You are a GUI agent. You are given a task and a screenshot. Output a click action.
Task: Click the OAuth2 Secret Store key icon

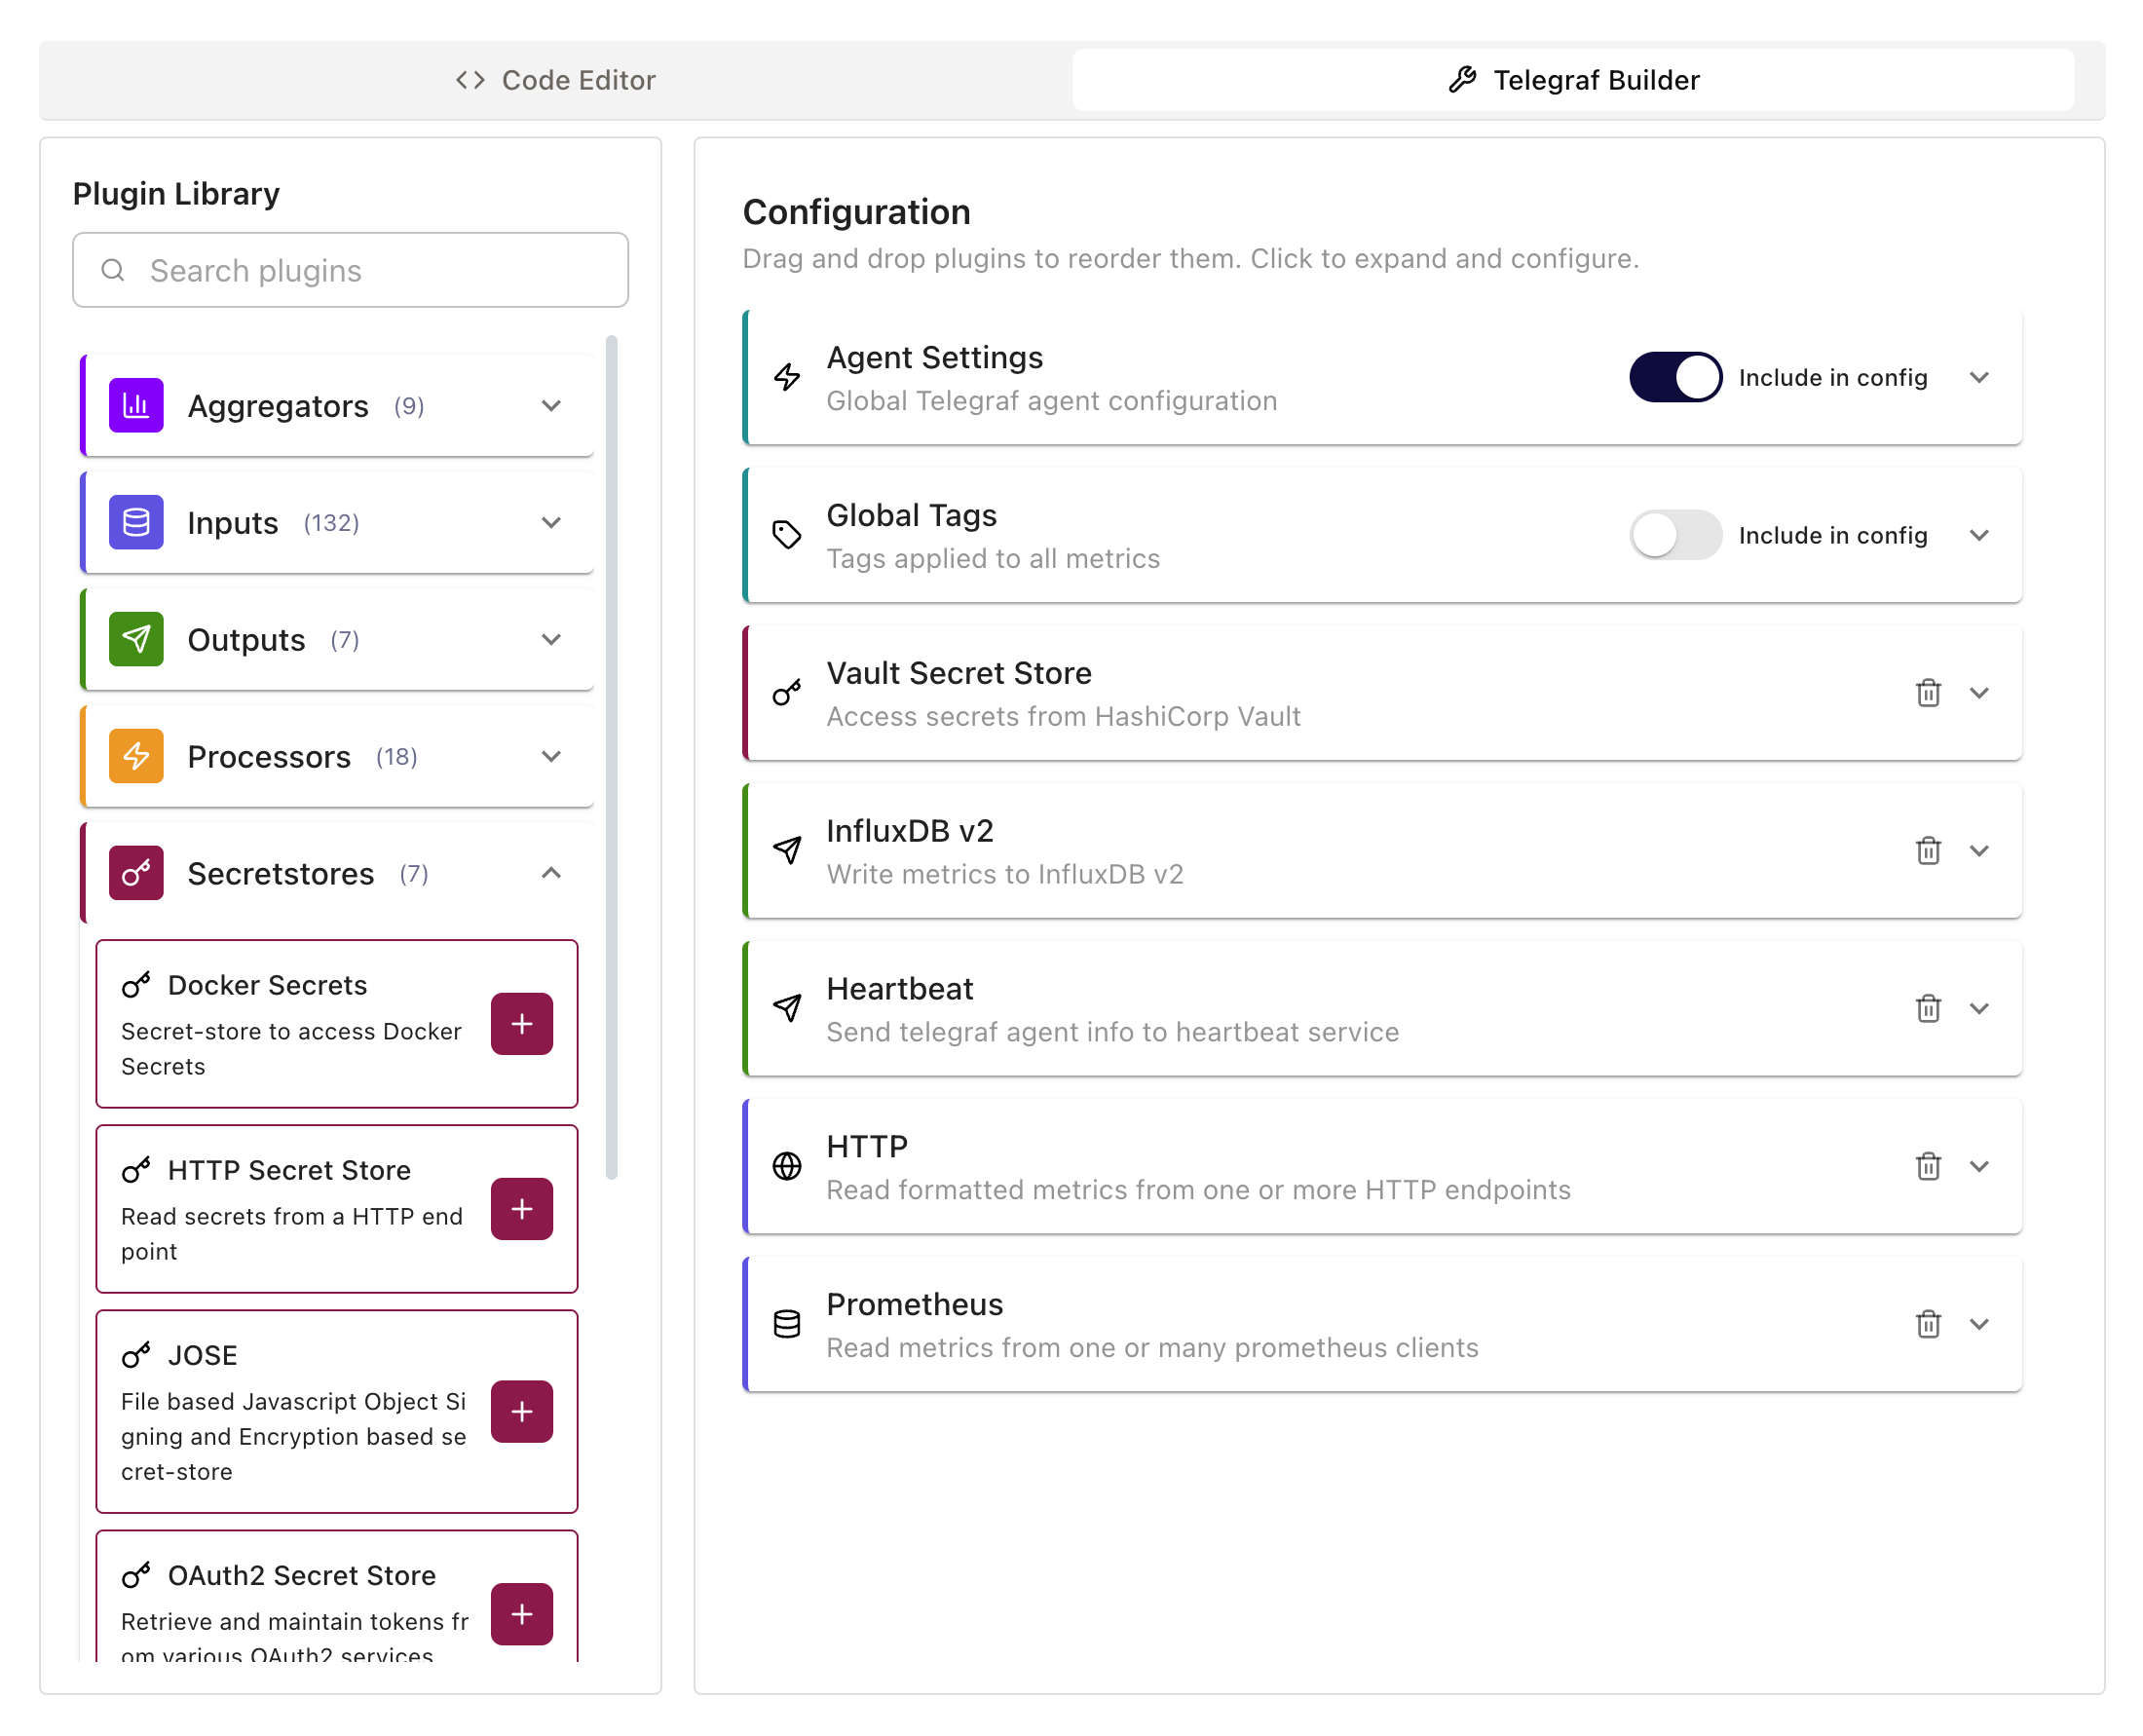136,1575
